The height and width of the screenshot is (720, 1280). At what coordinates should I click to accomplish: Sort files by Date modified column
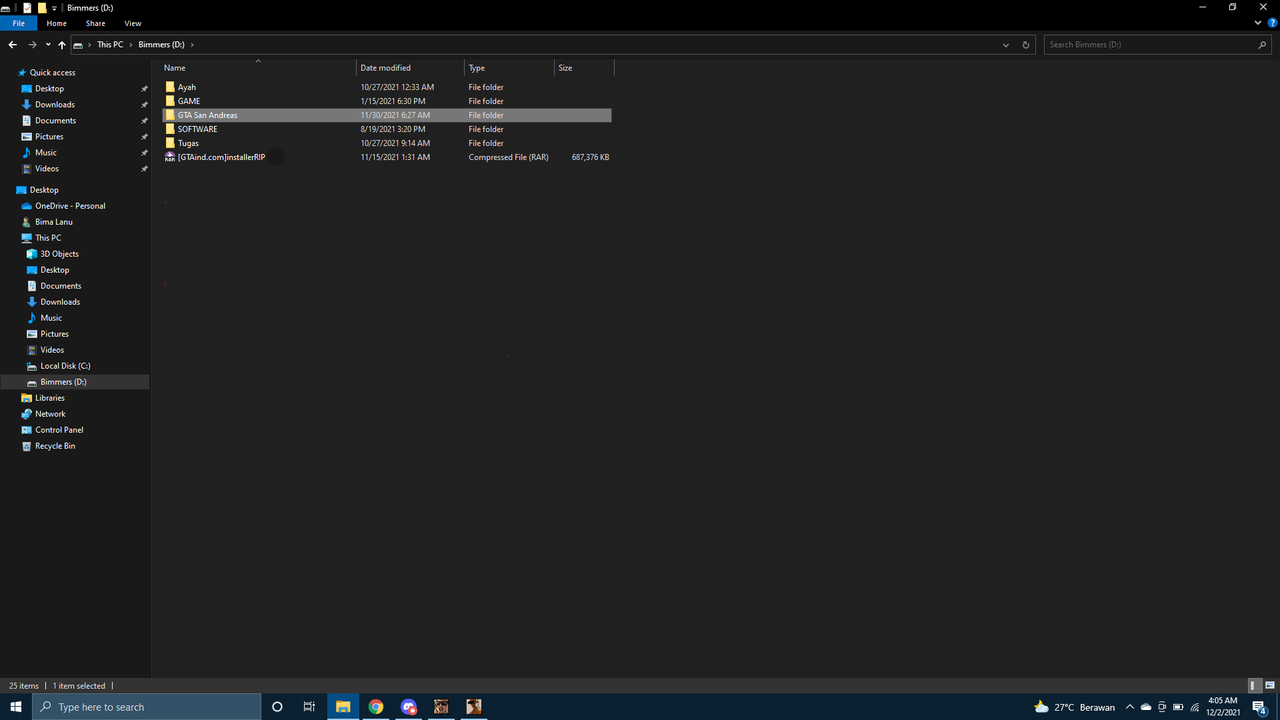pos(410,68)
